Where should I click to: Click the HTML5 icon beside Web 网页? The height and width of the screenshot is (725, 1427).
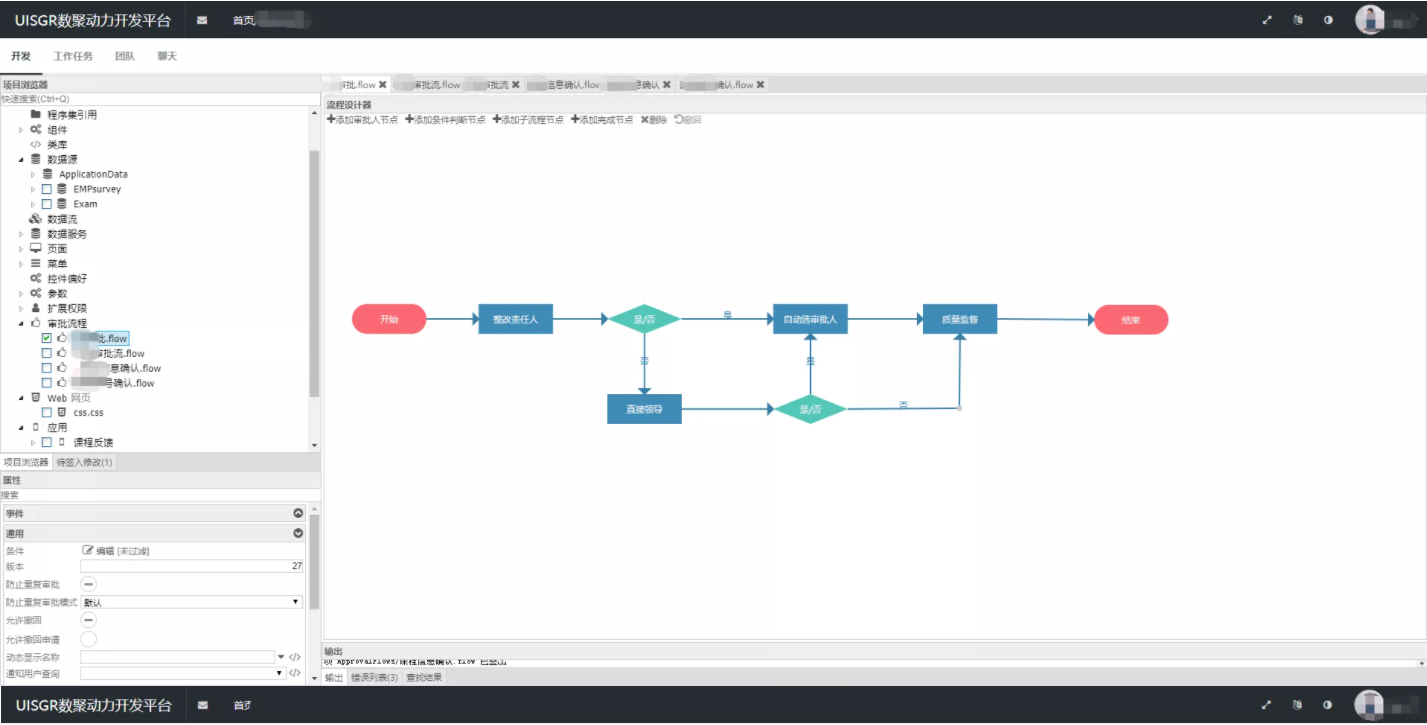coord(36,397)
